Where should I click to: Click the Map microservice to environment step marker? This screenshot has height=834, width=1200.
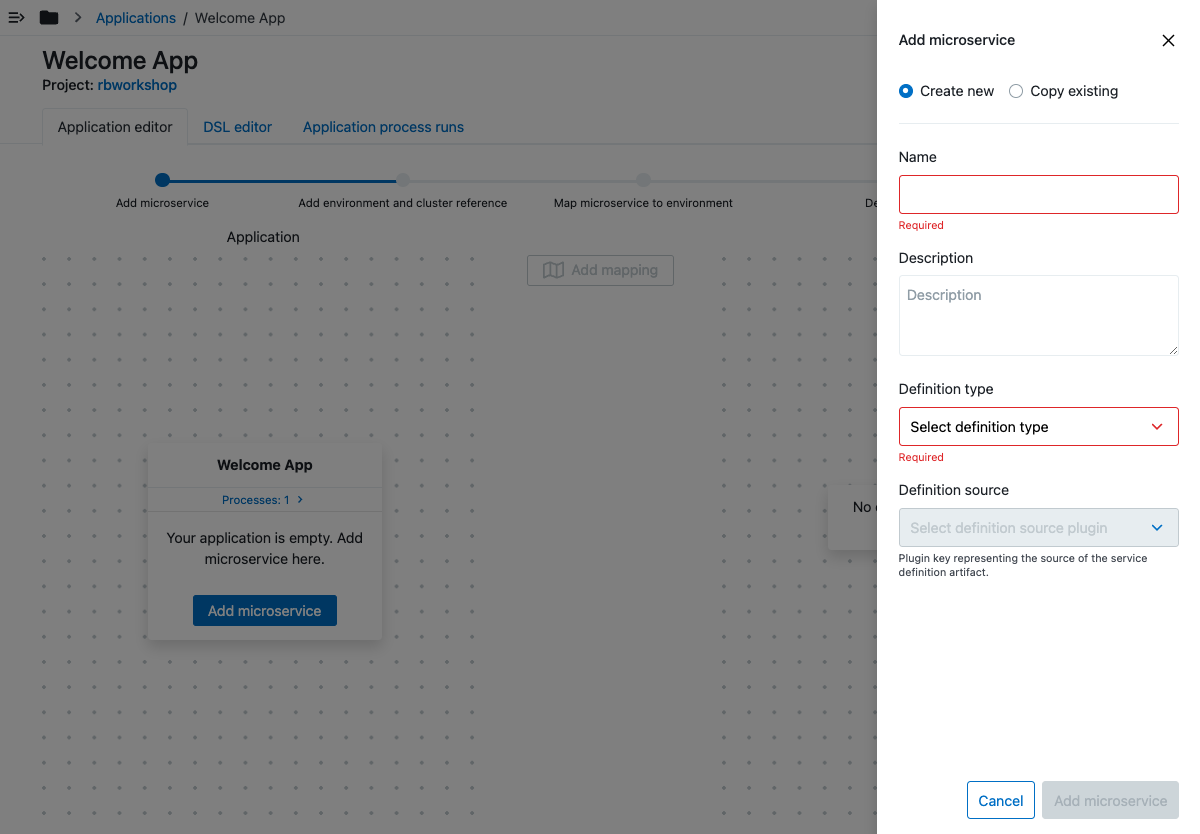(x=643, y=180)
